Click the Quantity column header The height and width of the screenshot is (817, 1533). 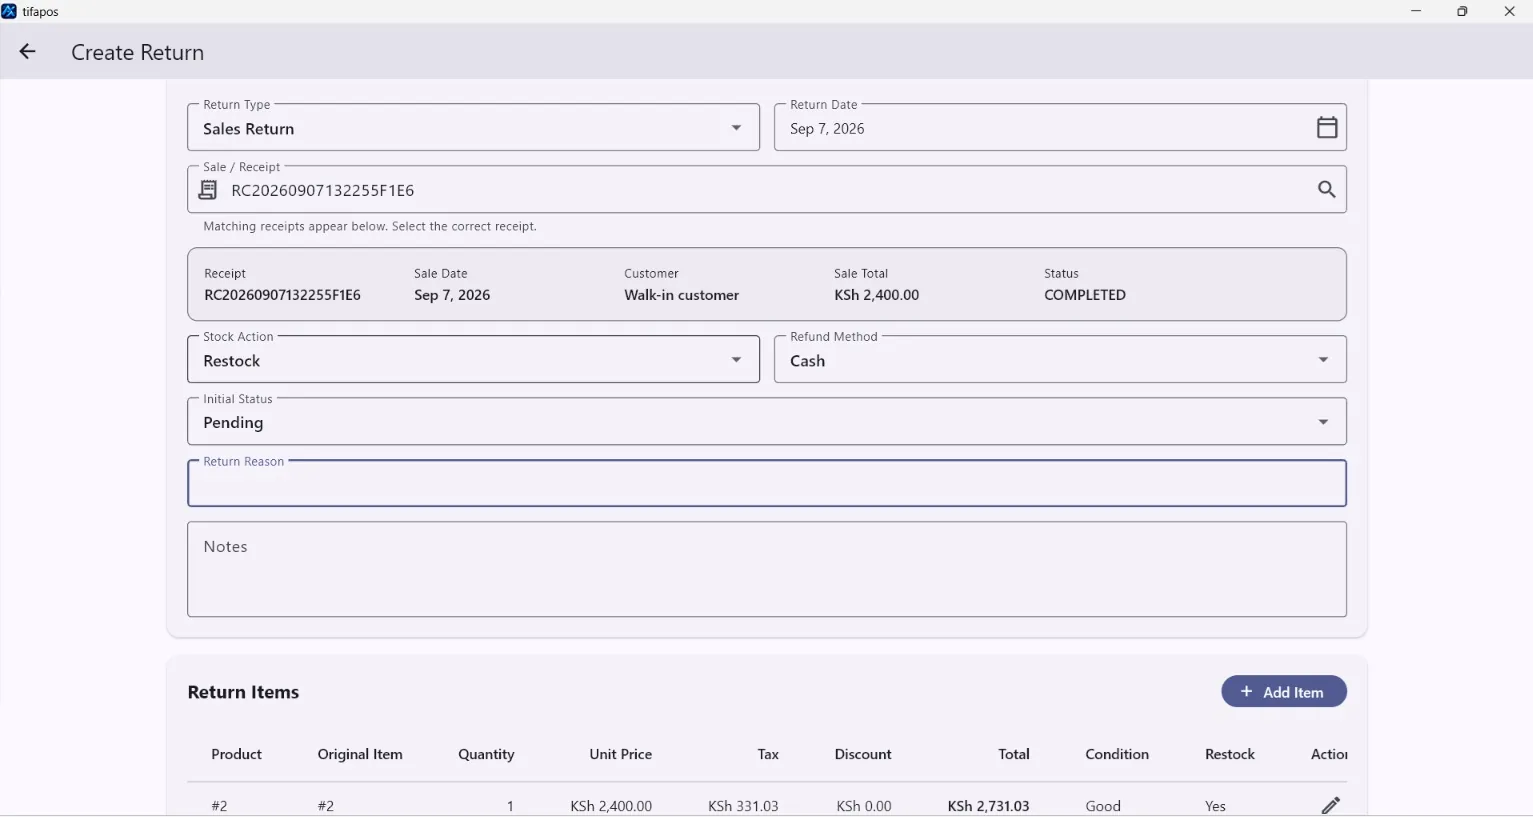tap(486, 755)
